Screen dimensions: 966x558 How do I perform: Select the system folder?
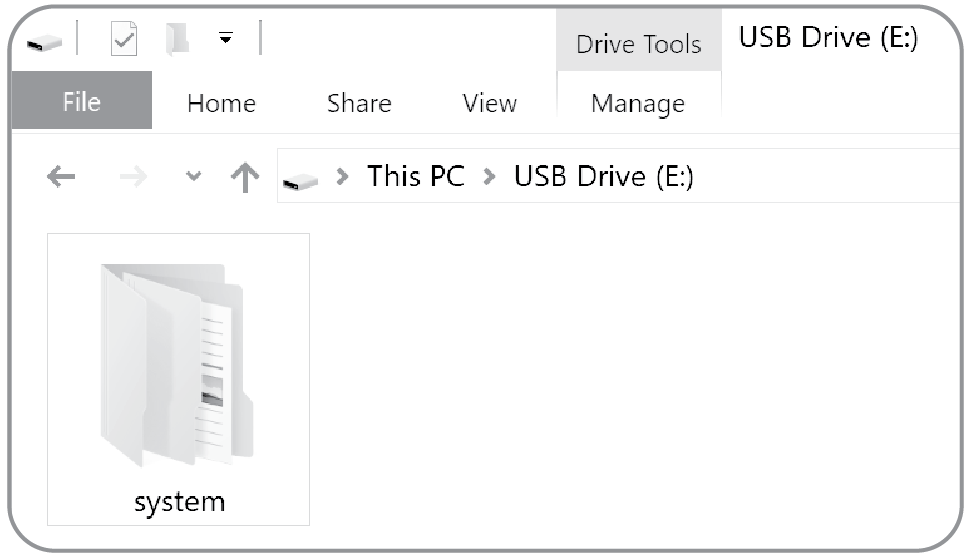point(179,379)
